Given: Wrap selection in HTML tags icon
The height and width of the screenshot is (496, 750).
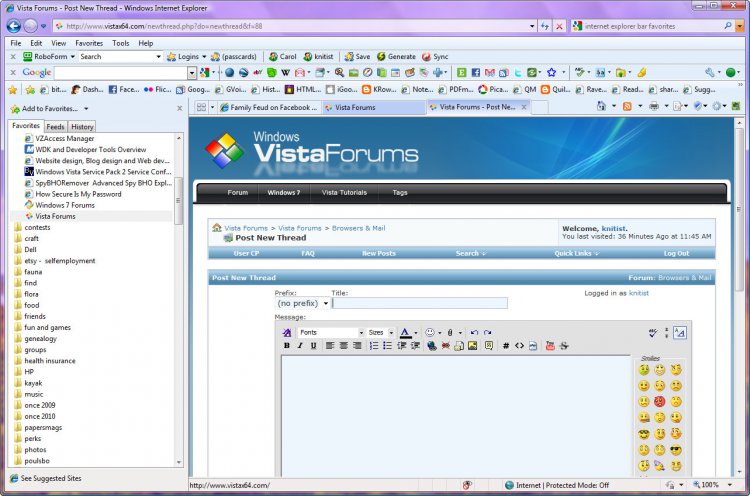Looking at the screenshot, I should pyautogui.click(x=519, y=346).
